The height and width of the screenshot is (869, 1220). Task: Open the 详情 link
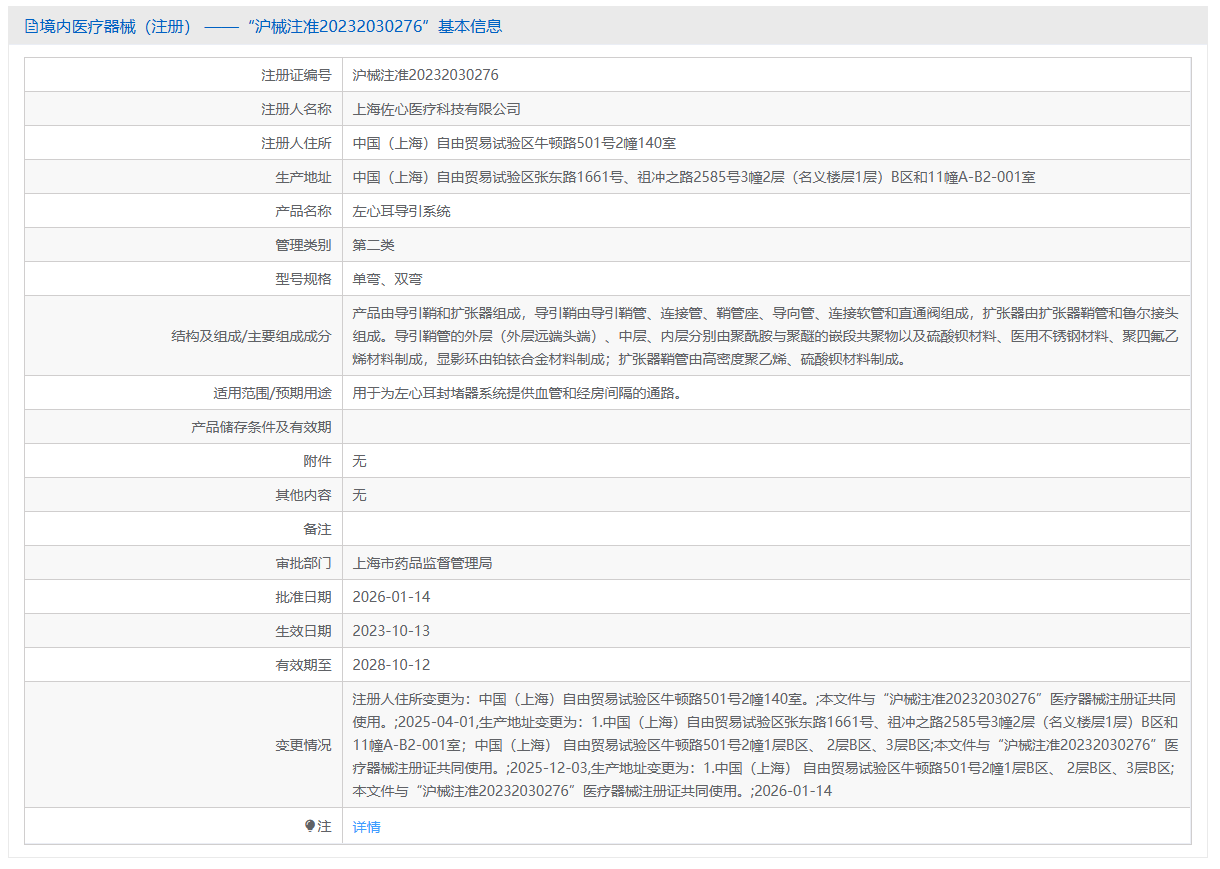pos(367,827)
